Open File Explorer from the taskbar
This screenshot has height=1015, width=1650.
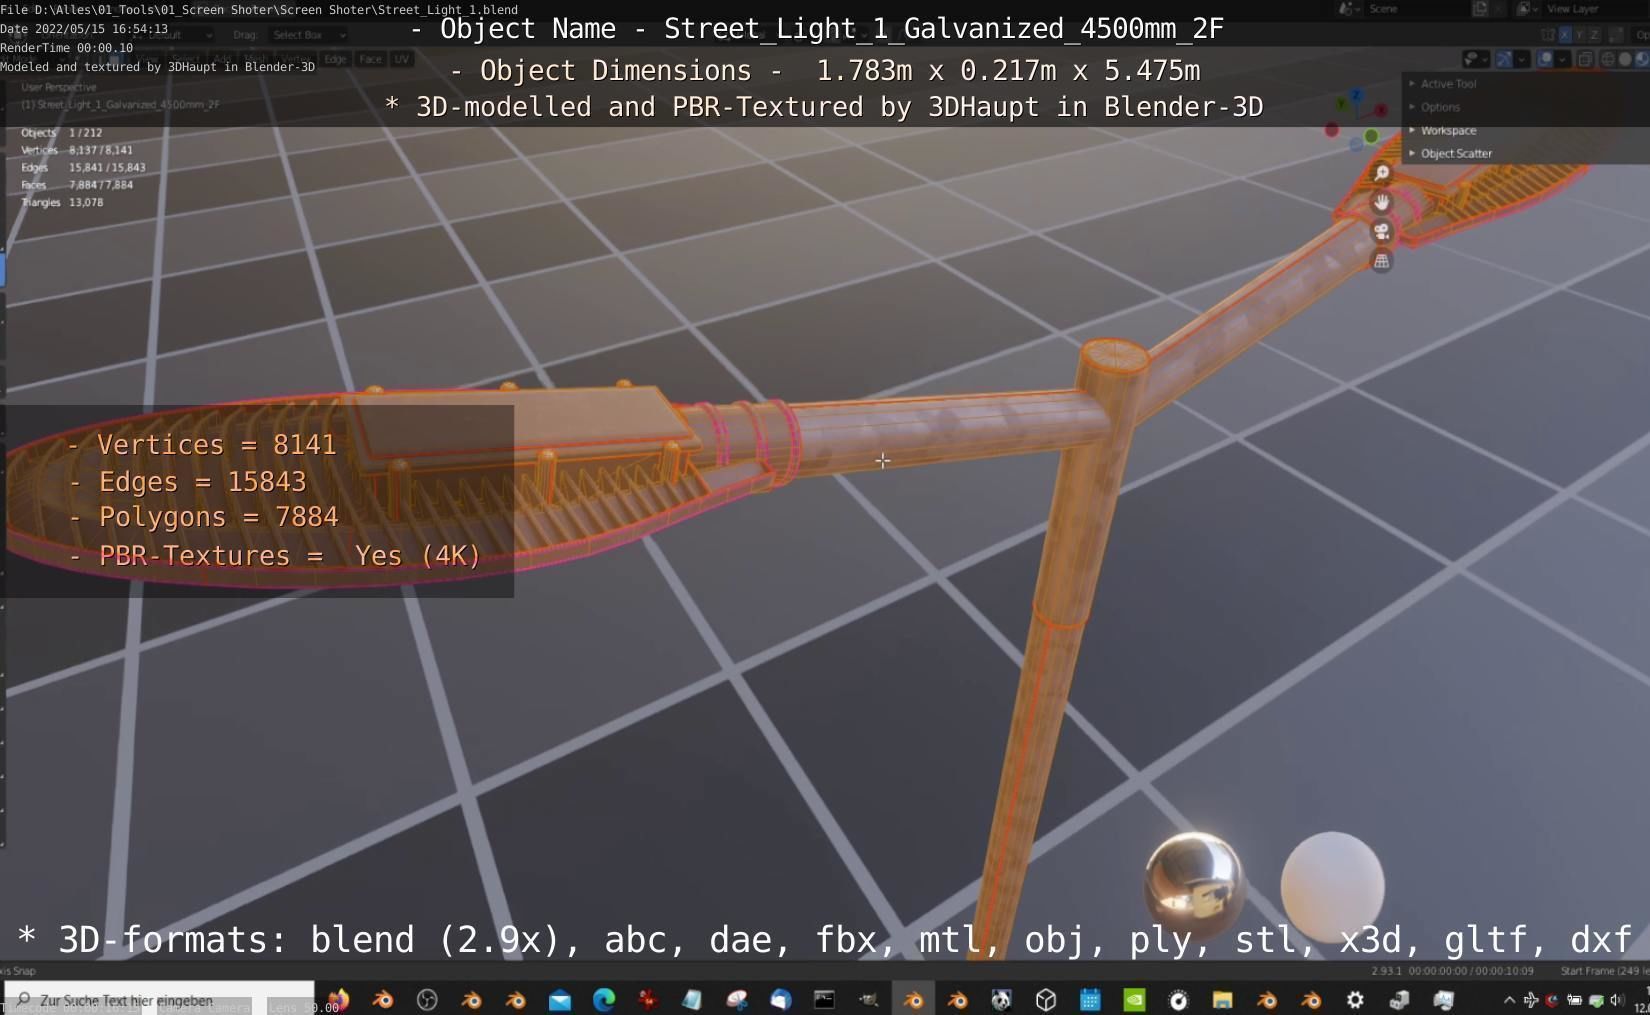click(x=1222, y=999)
